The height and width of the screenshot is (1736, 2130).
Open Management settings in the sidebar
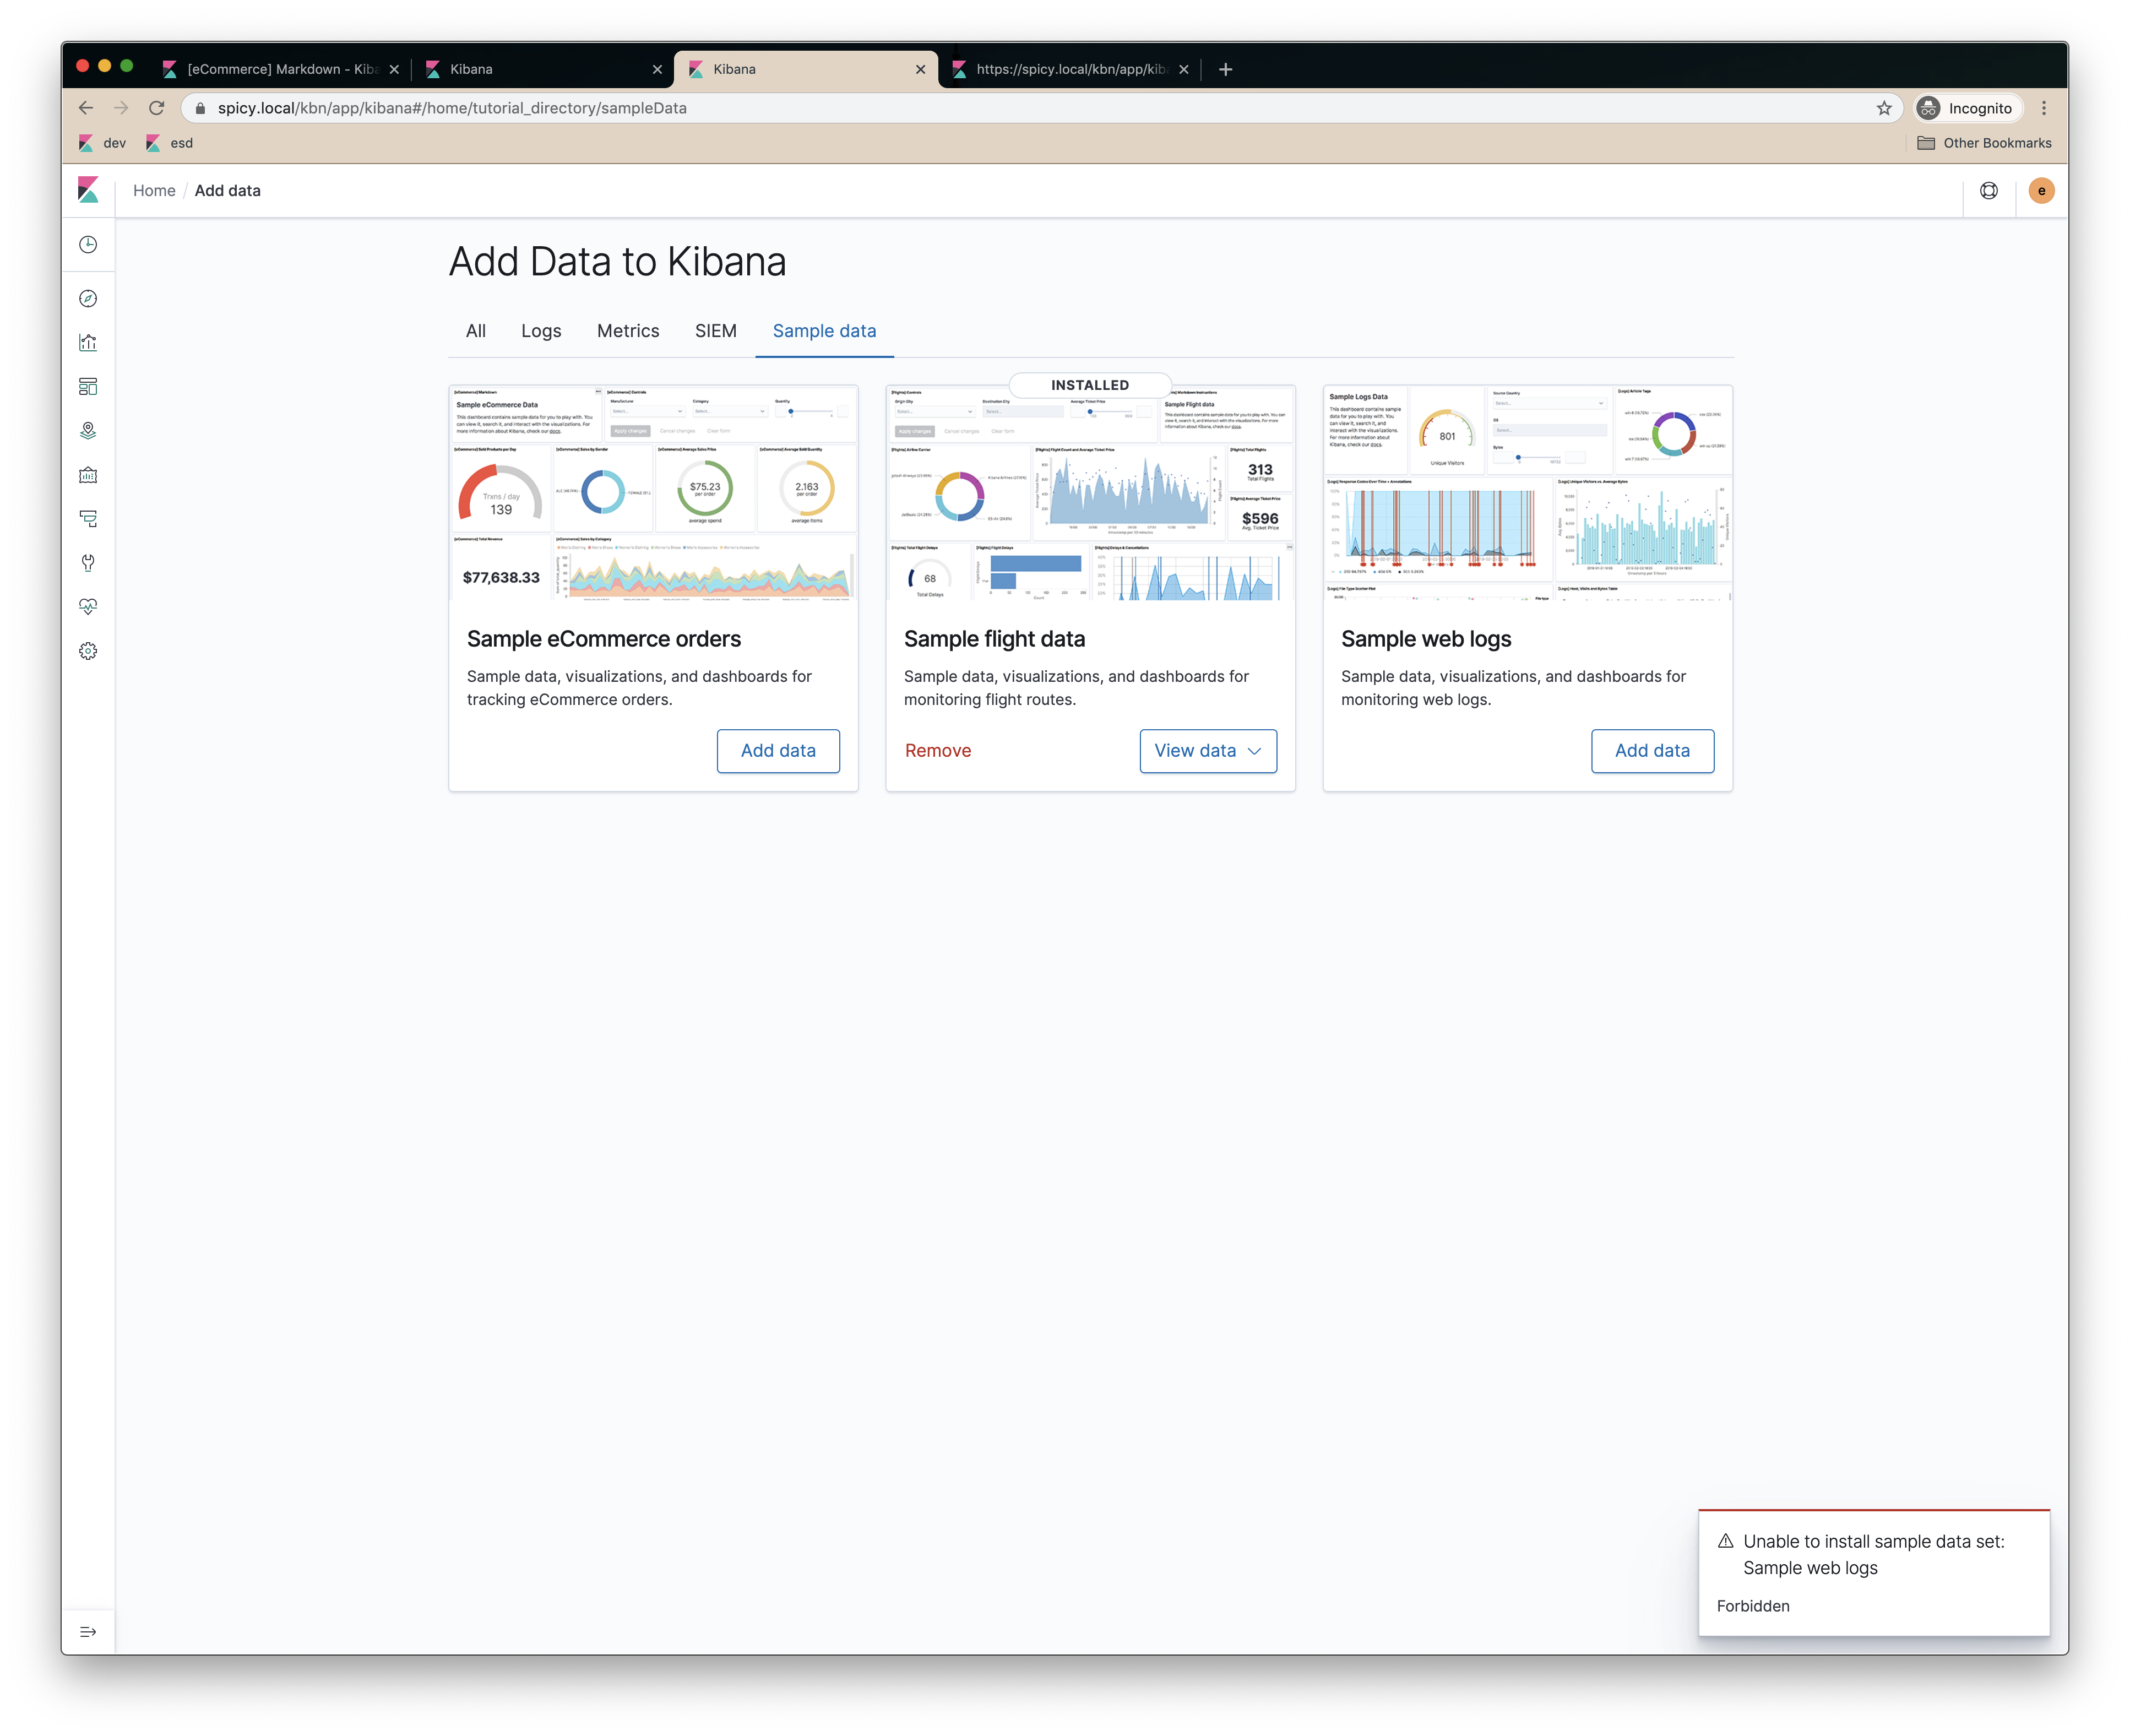pyautogui.click(x=88, y=650)
